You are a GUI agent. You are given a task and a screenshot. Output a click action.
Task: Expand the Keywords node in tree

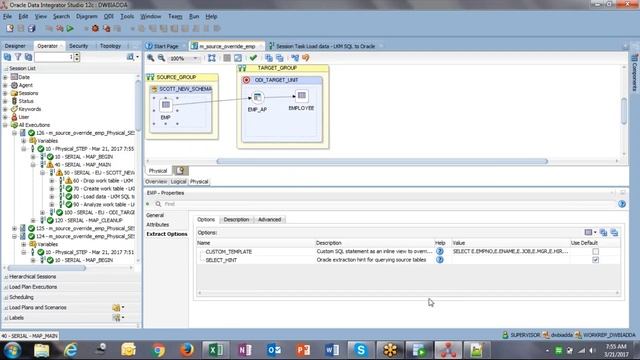[x=5, y=109]
